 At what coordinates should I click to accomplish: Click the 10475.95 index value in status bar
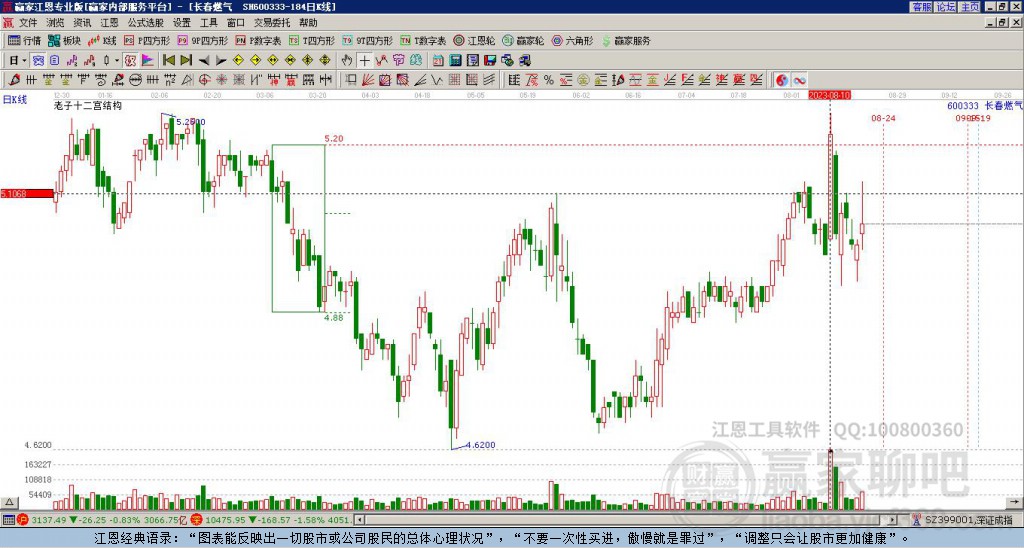click(x=223, y=520)
